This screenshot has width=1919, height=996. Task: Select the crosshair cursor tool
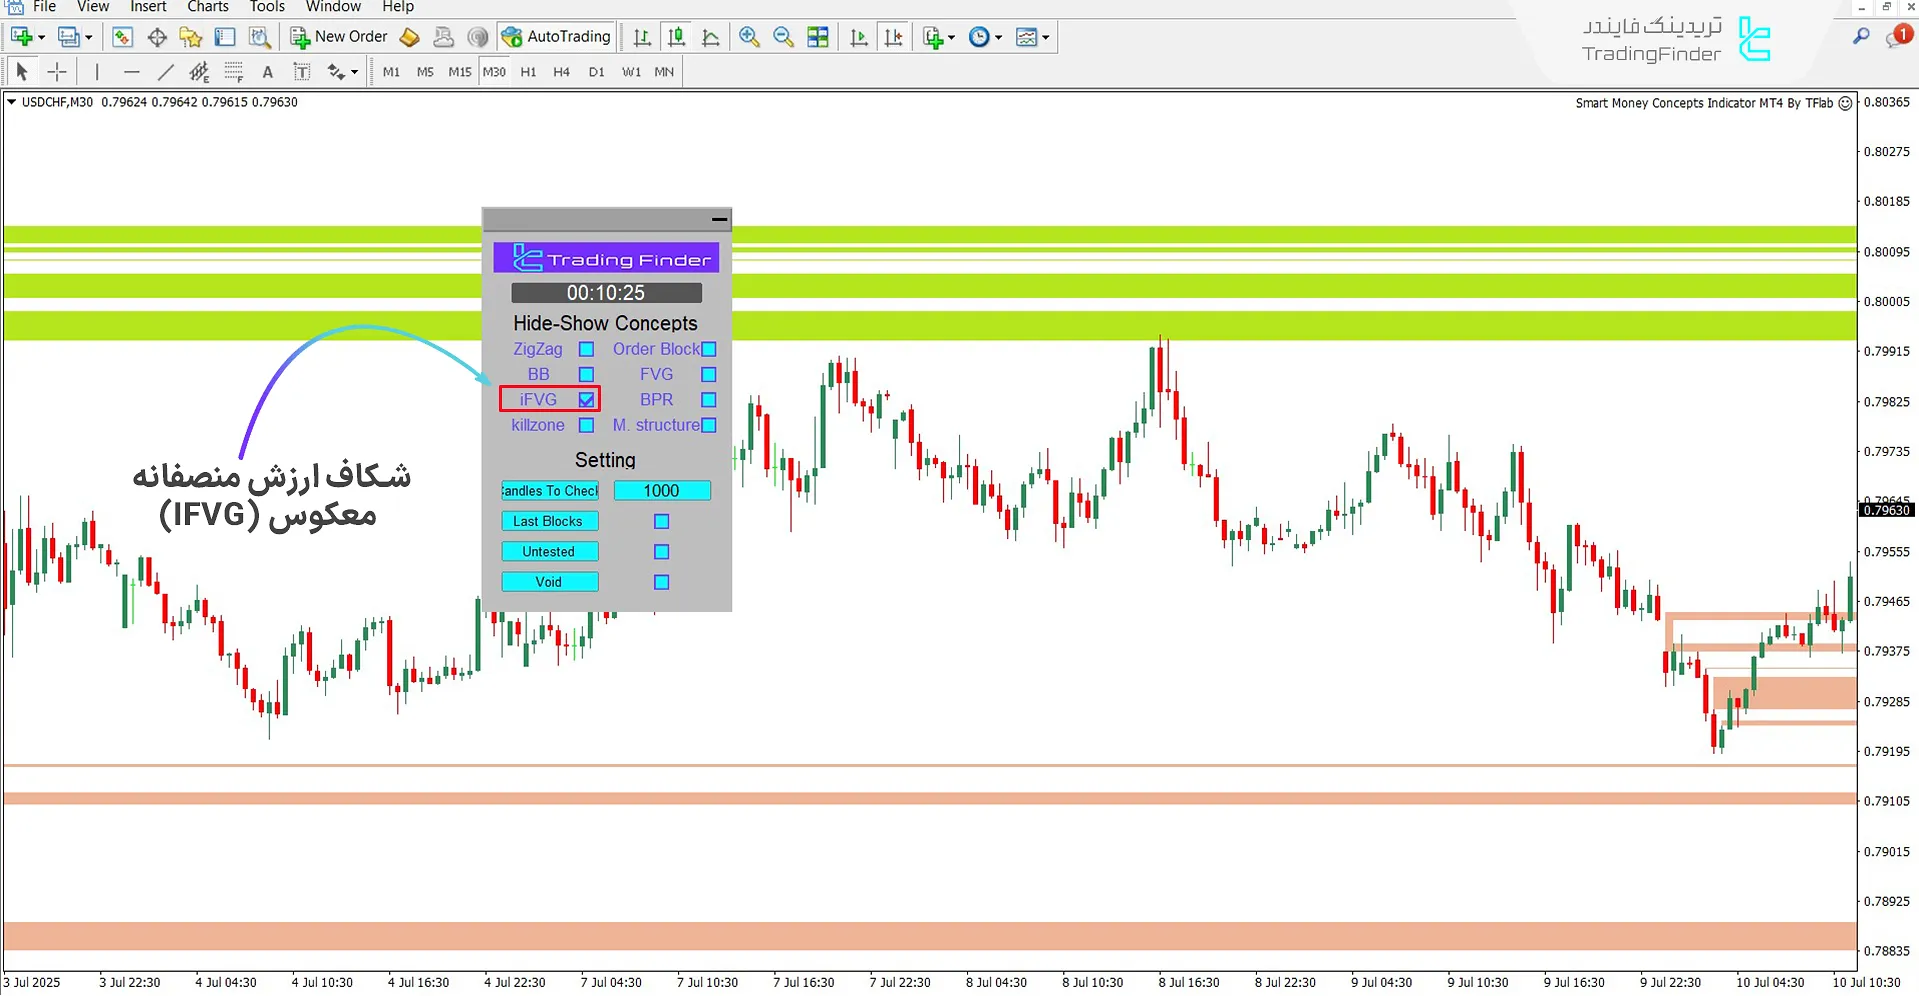[57, 72]
